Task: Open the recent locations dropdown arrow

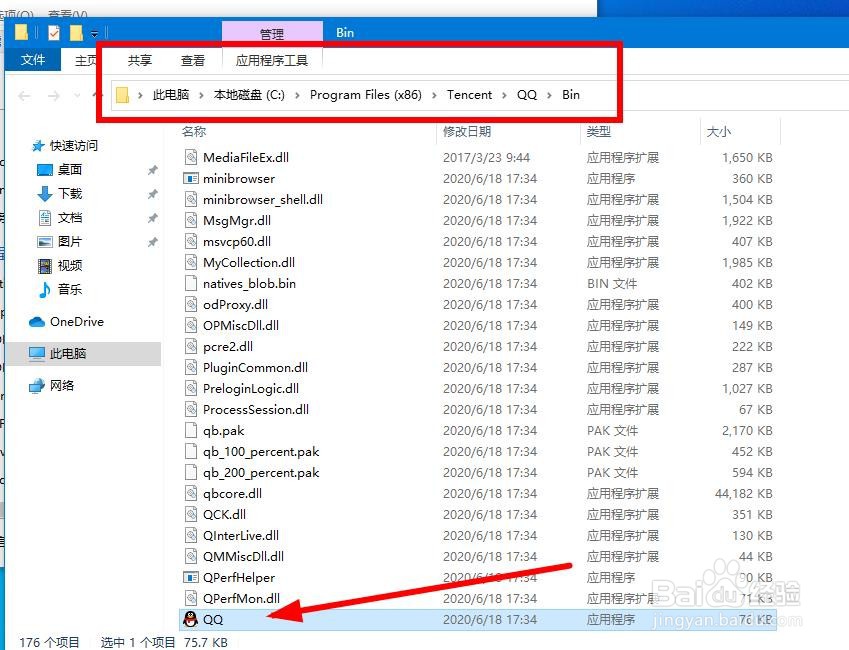Action: (77, 96)
